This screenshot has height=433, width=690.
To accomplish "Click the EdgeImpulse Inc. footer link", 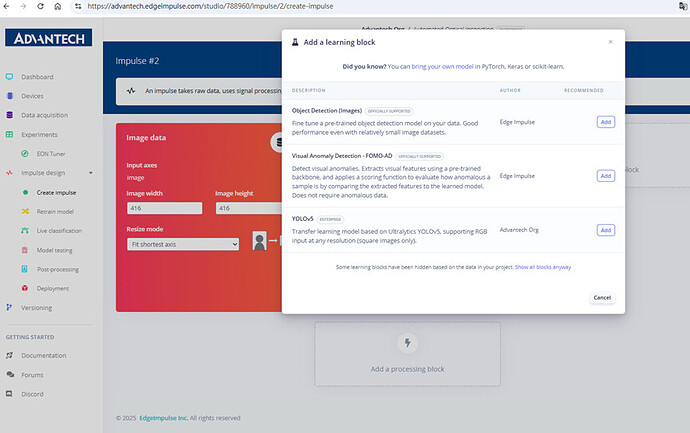I will 164,418.
